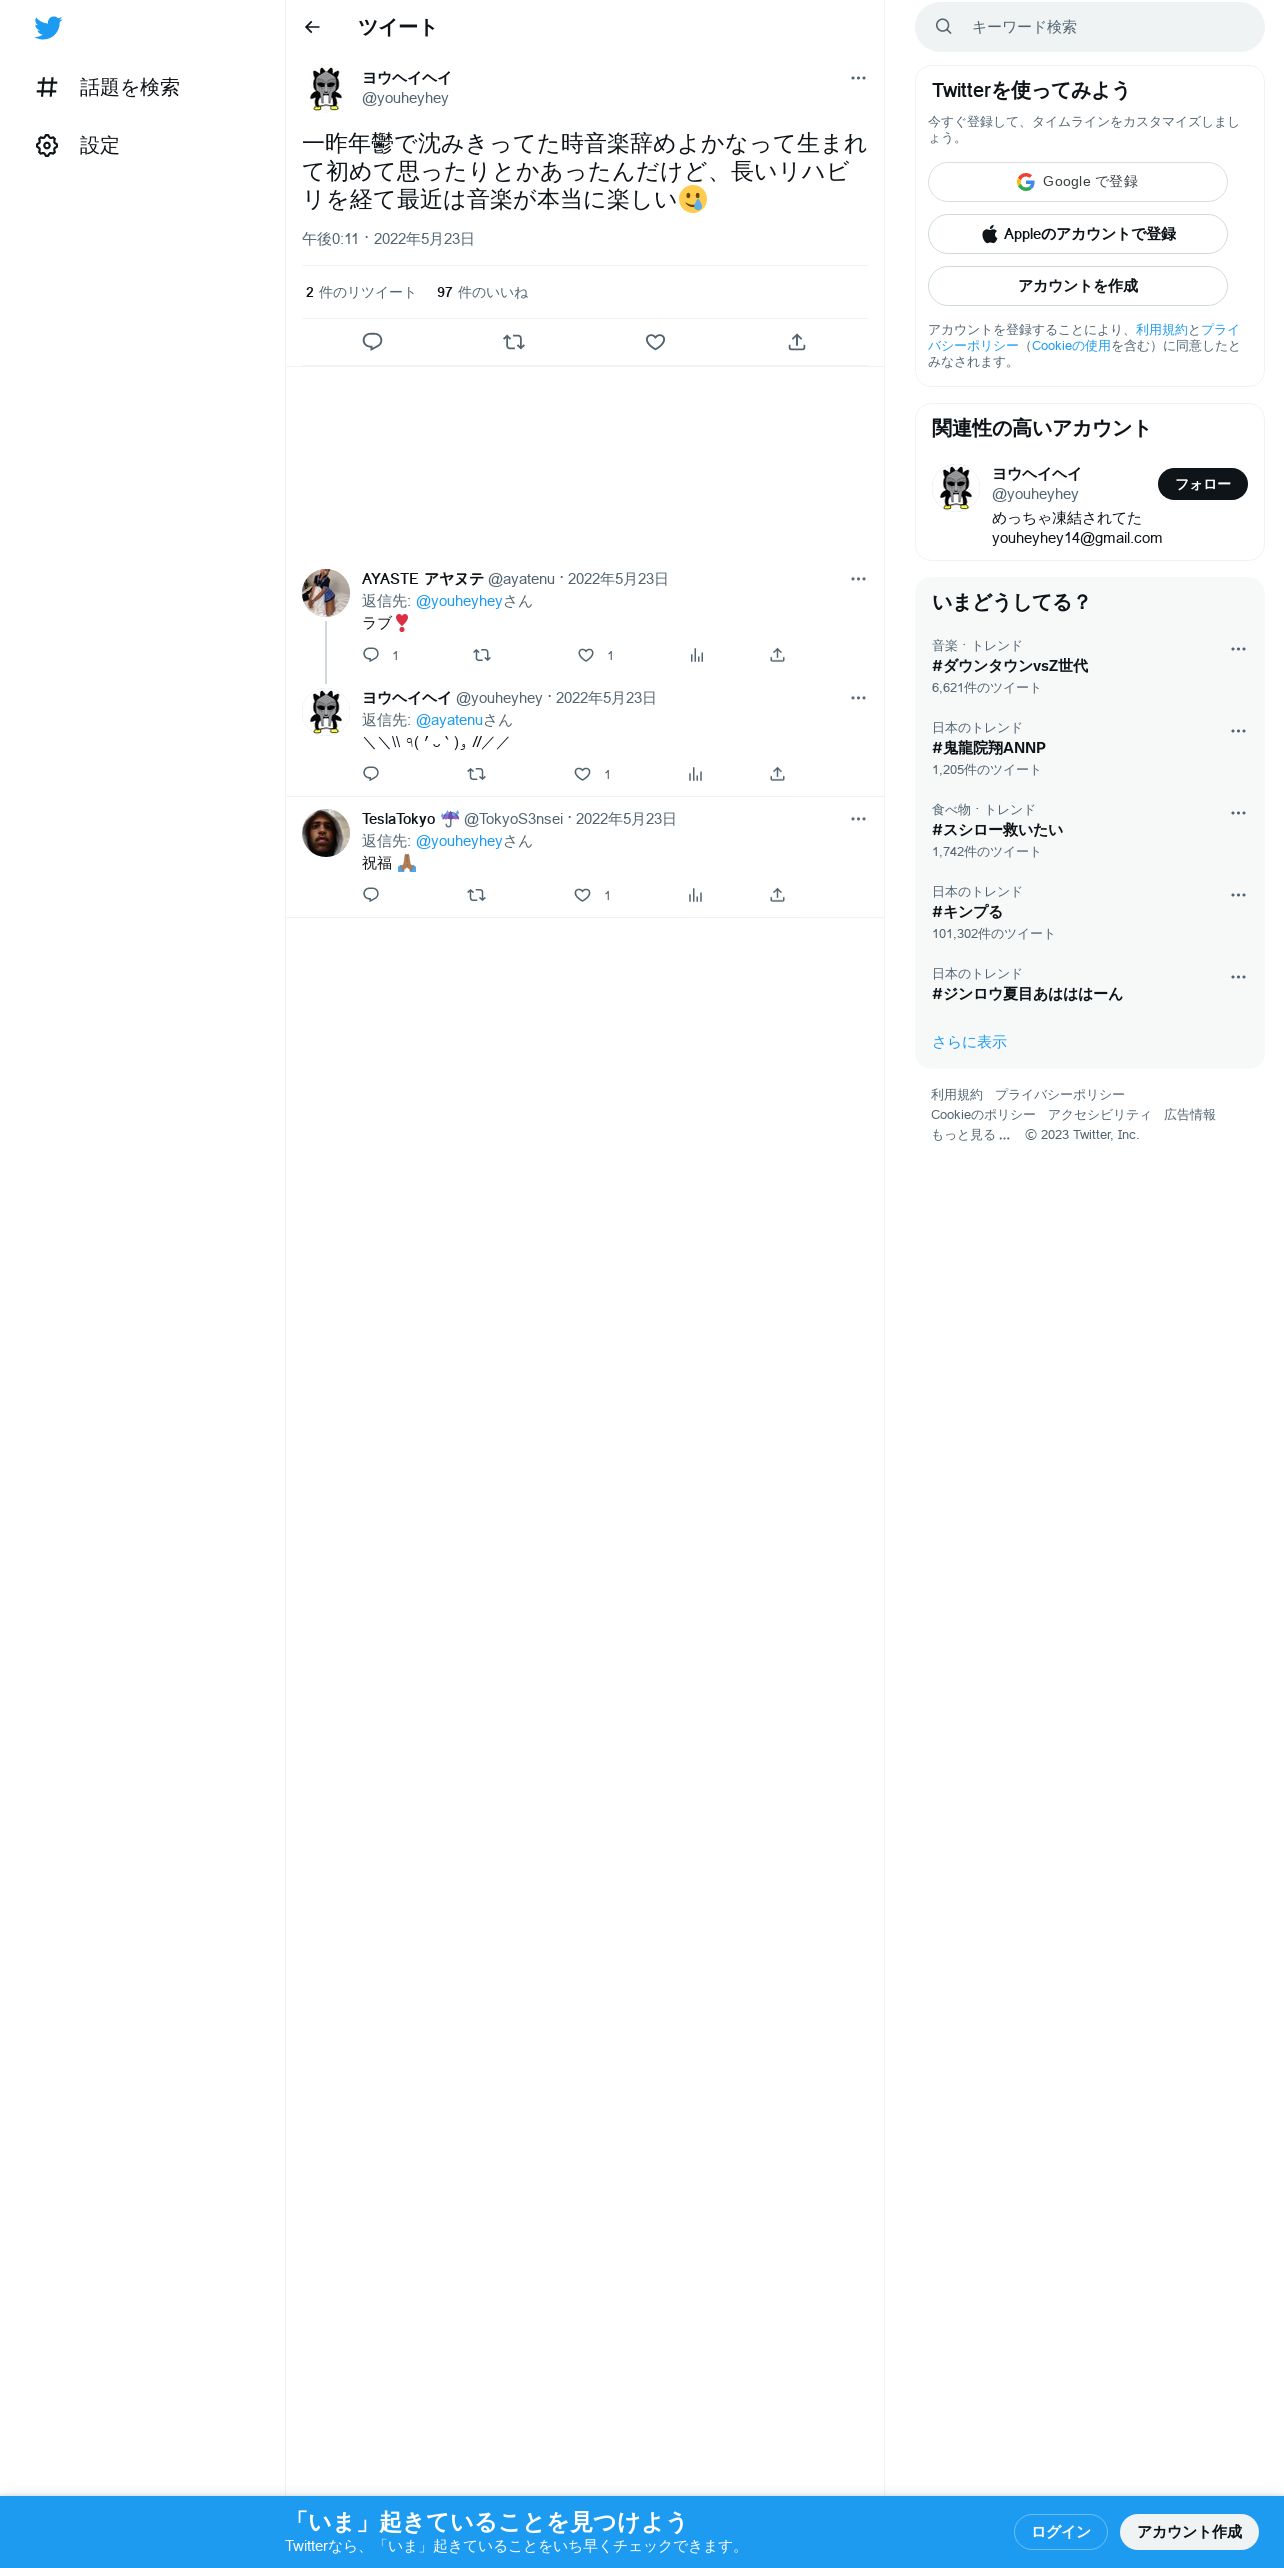
Task: Like TeslaTokyo's reply tweet
Action: (x=582, y=895)
